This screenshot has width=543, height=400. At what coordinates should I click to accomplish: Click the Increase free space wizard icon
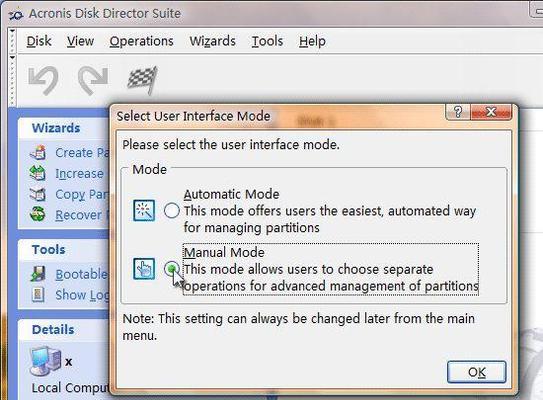coord(38,173)
